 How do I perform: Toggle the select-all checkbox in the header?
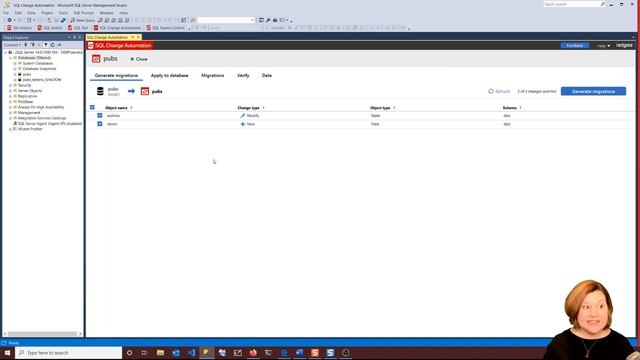click(92, 107)
